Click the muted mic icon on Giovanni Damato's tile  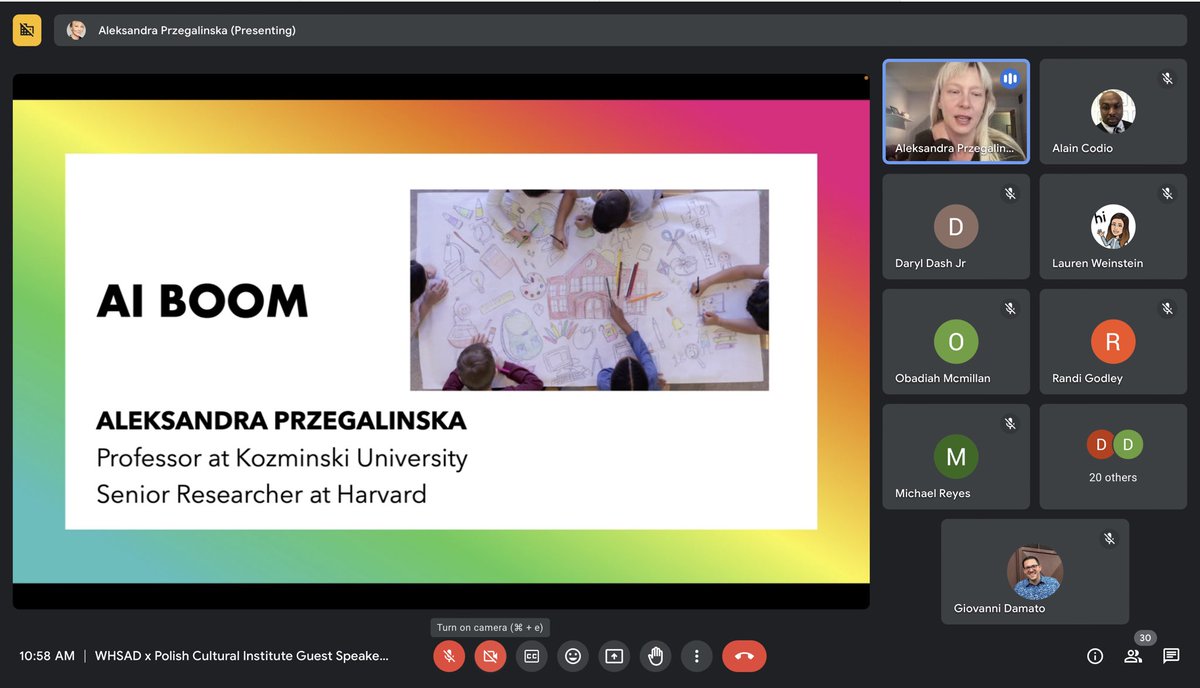click(1109, 539)
